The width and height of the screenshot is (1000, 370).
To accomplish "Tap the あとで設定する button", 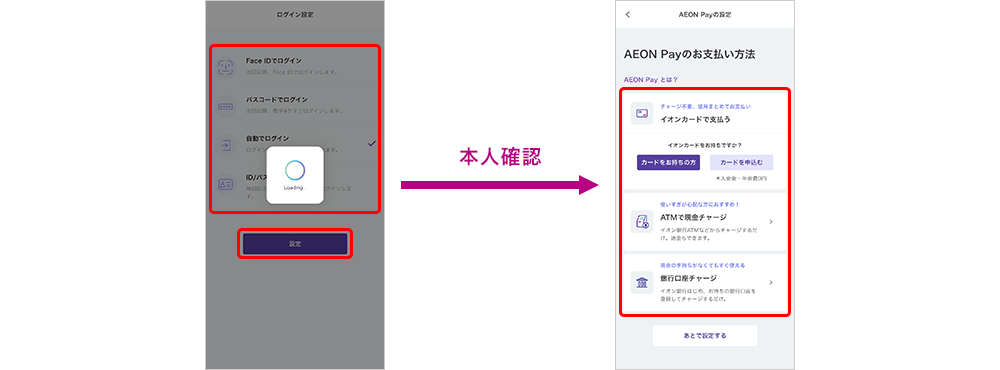I will [x=705, y=336].
